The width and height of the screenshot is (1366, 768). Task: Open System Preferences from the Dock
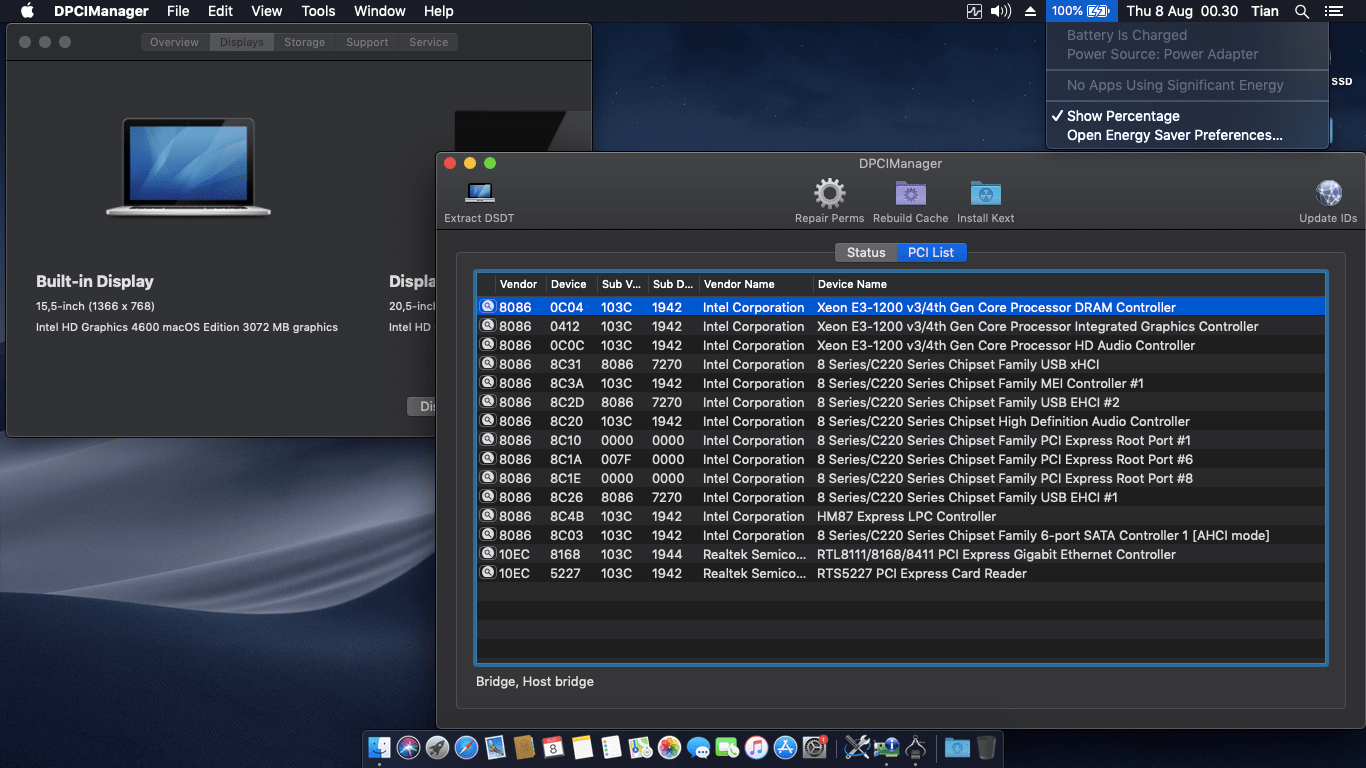tap(814, 747)
